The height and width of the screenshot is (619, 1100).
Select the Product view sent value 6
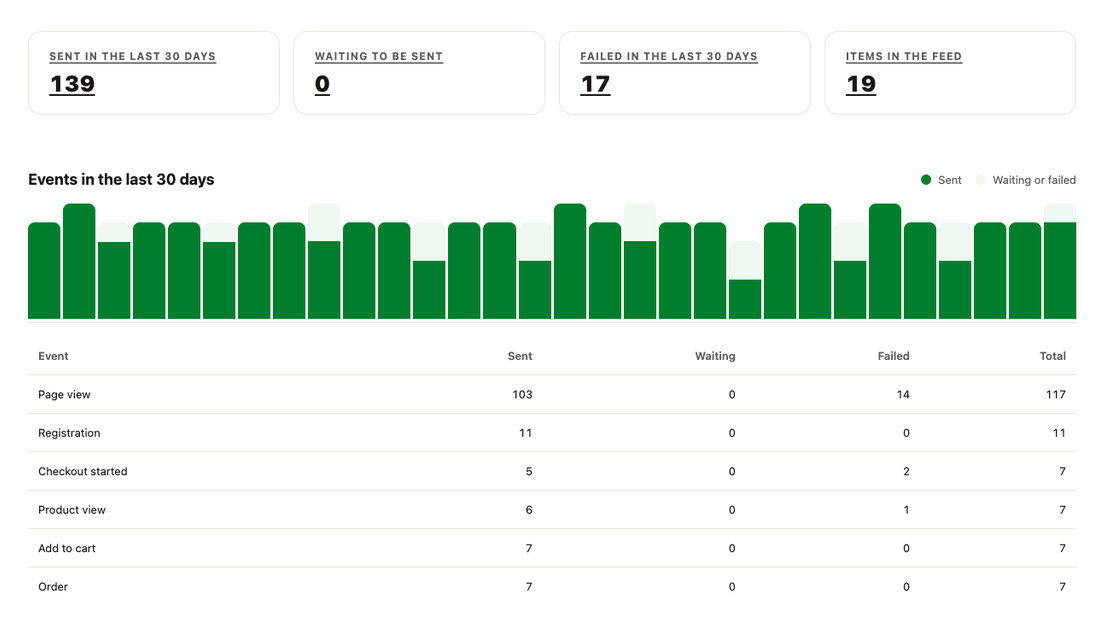coord(529,510)
